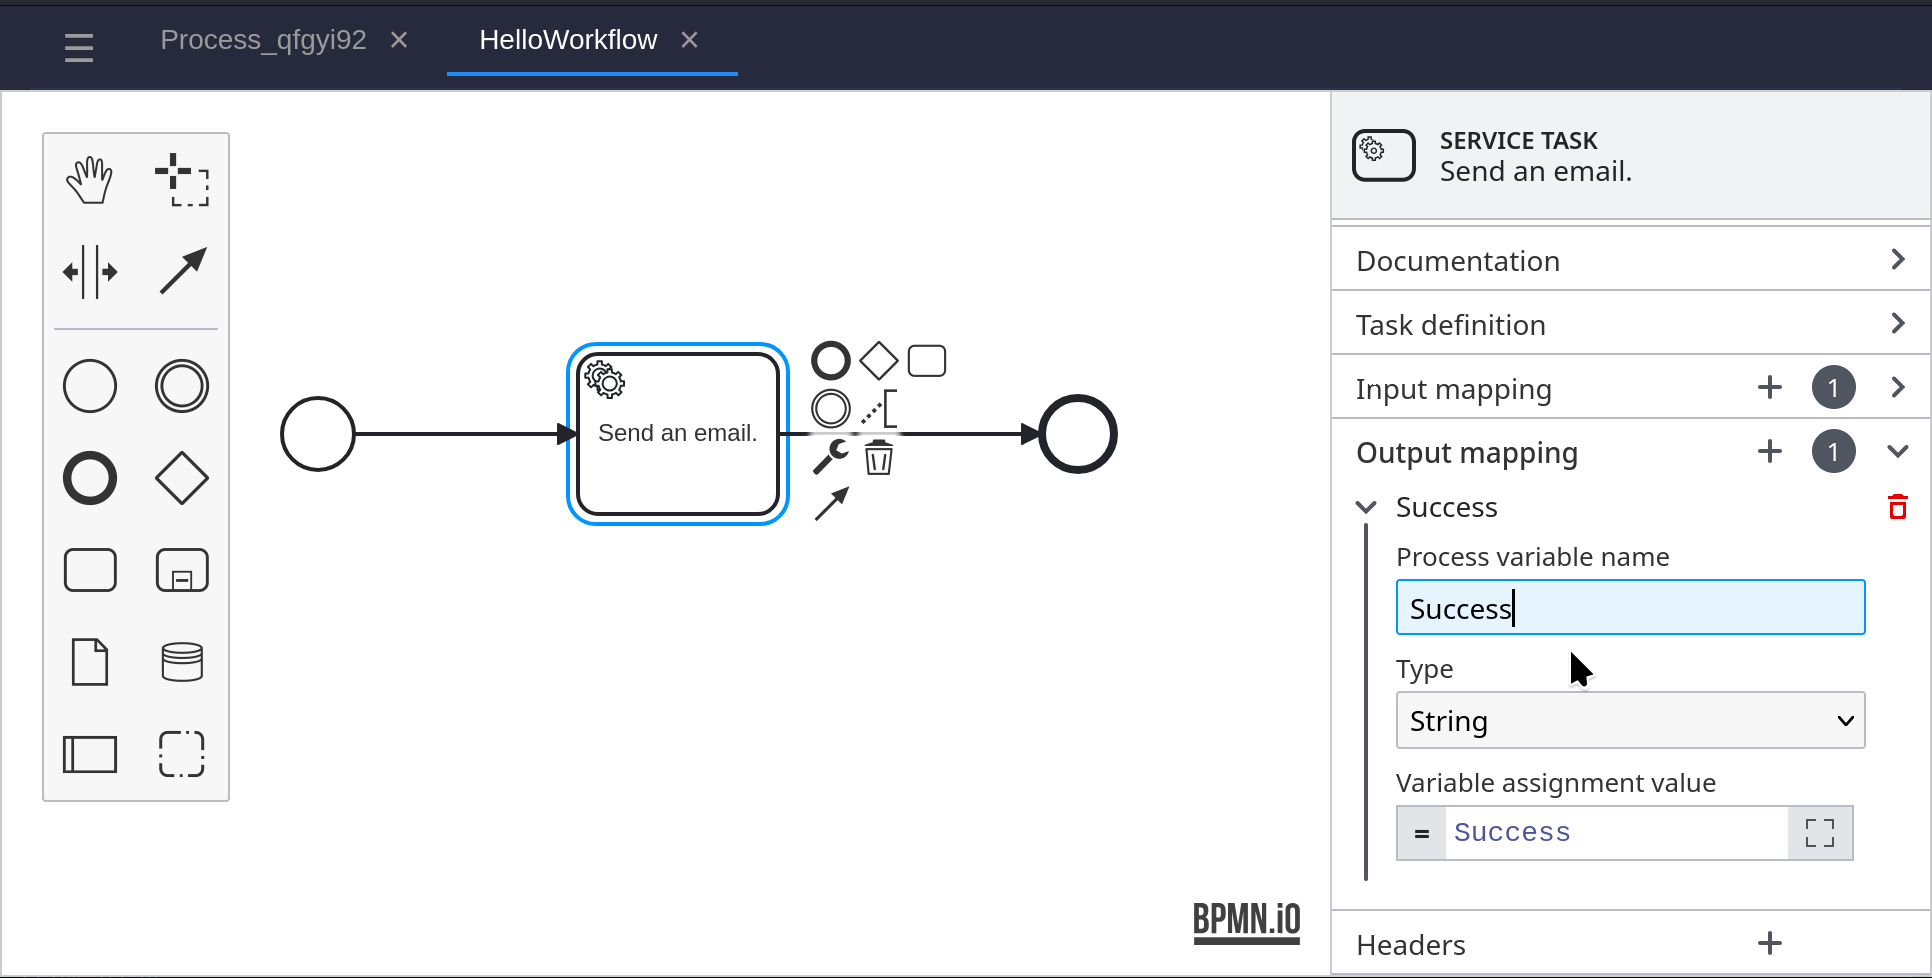
Task: Expand the Task definition section
Action: pos(1630,325)
